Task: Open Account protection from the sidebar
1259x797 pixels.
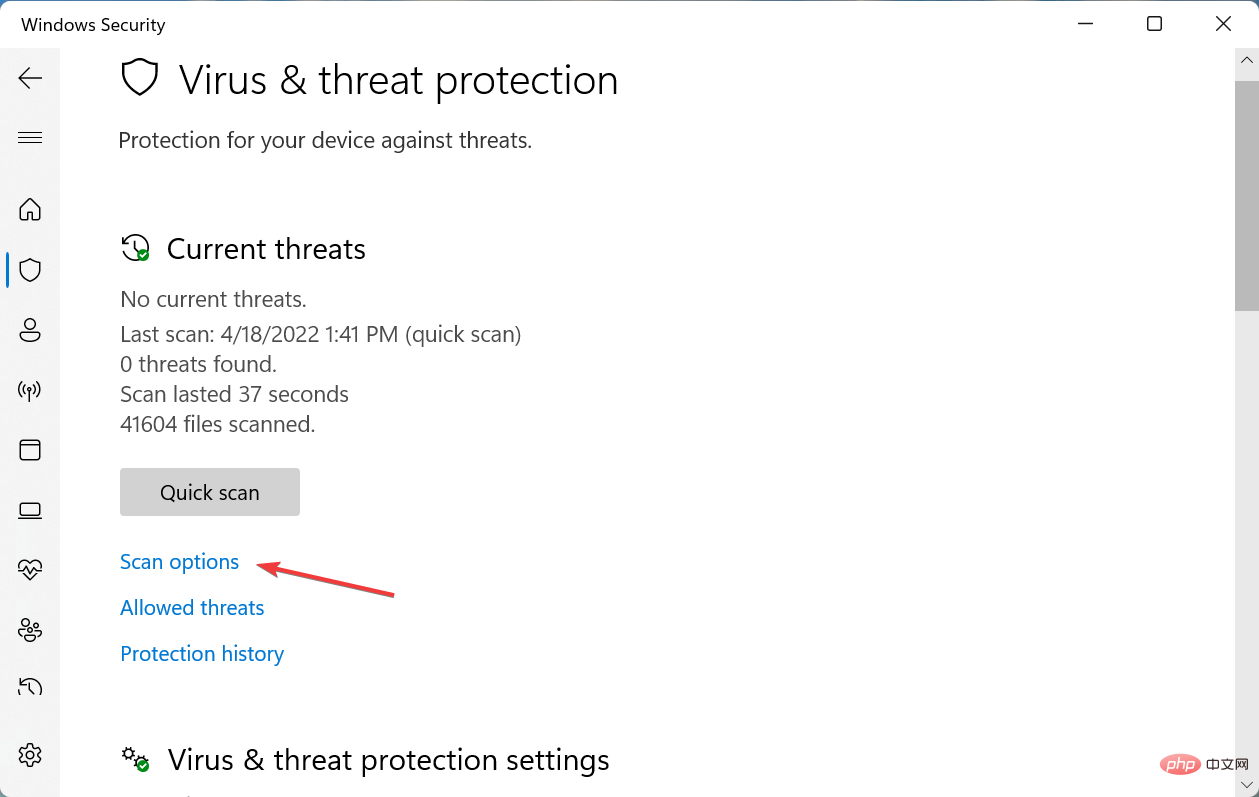Action: [x=30, y=330]
